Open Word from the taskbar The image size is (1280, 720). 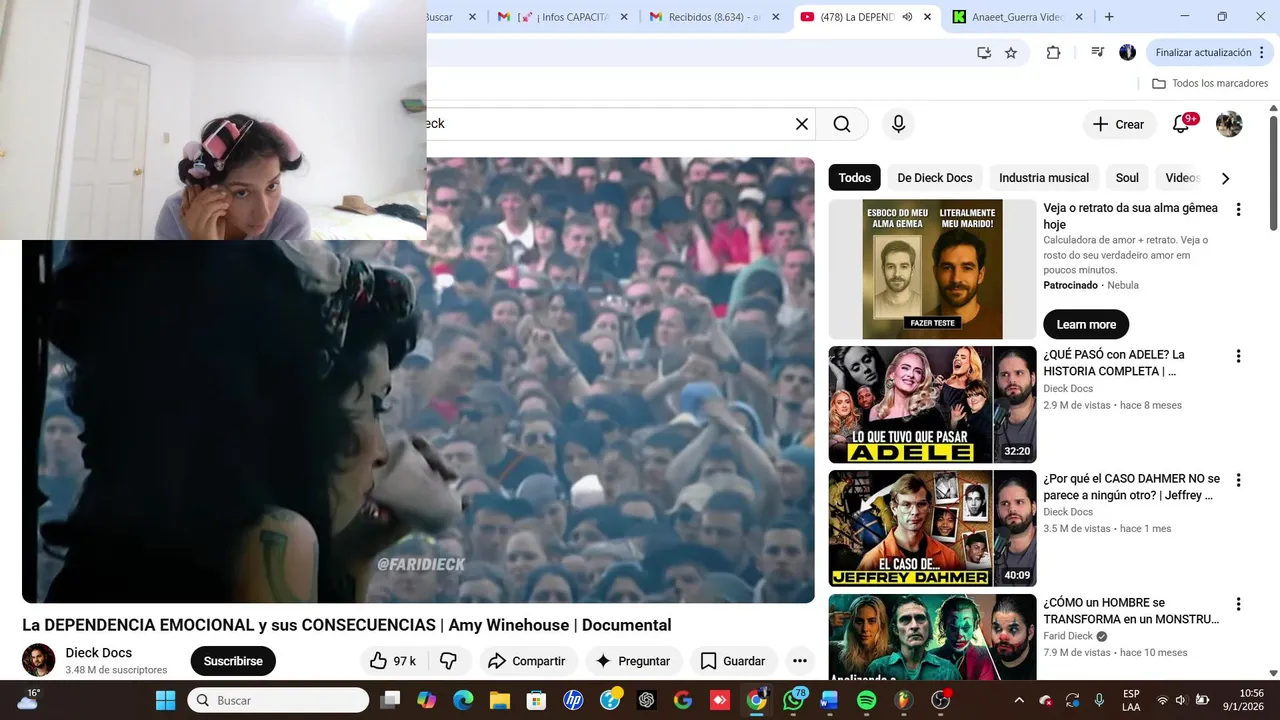[829, 700]
